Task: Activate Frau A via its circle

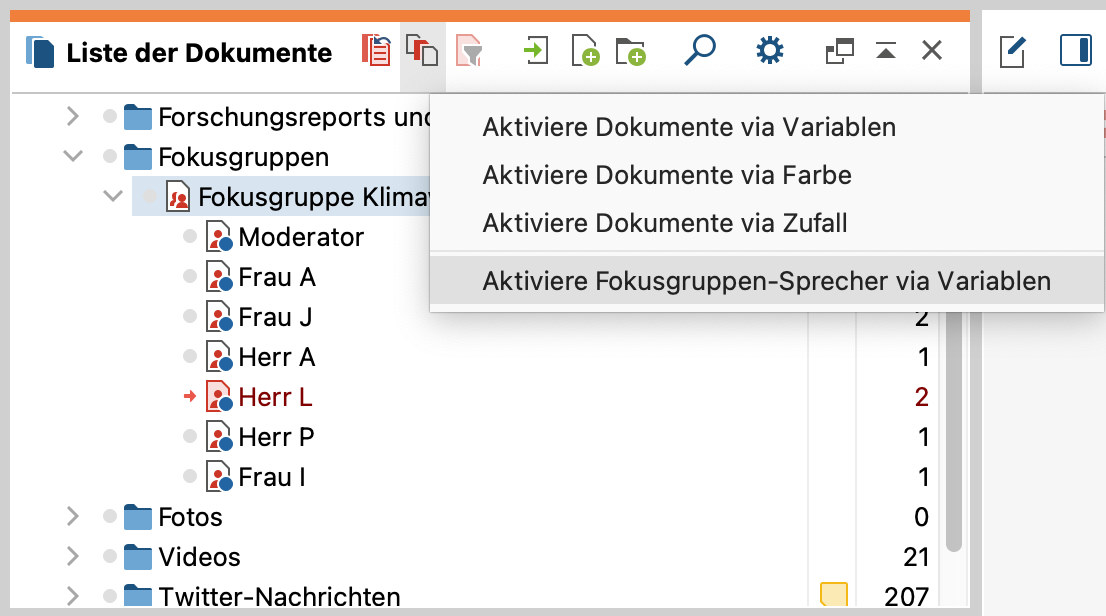Action: (x=190, y=276)
